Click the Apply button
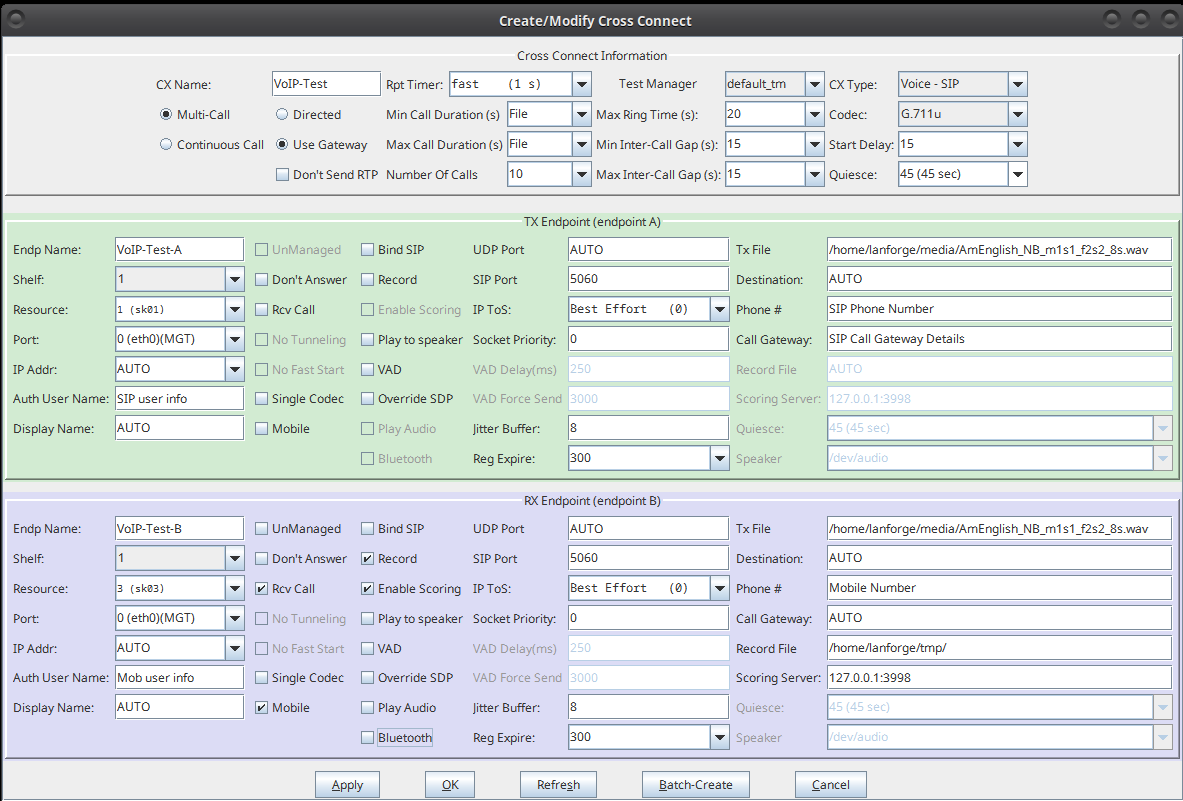This screenshot has height=801, width=1183. coord(347,785)
